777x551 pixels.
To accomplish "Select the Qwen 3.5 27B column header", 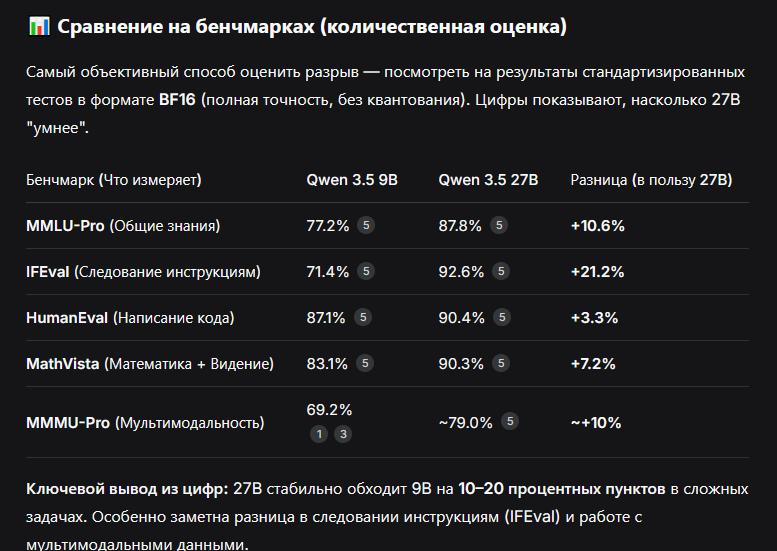I will click(488, 180).
